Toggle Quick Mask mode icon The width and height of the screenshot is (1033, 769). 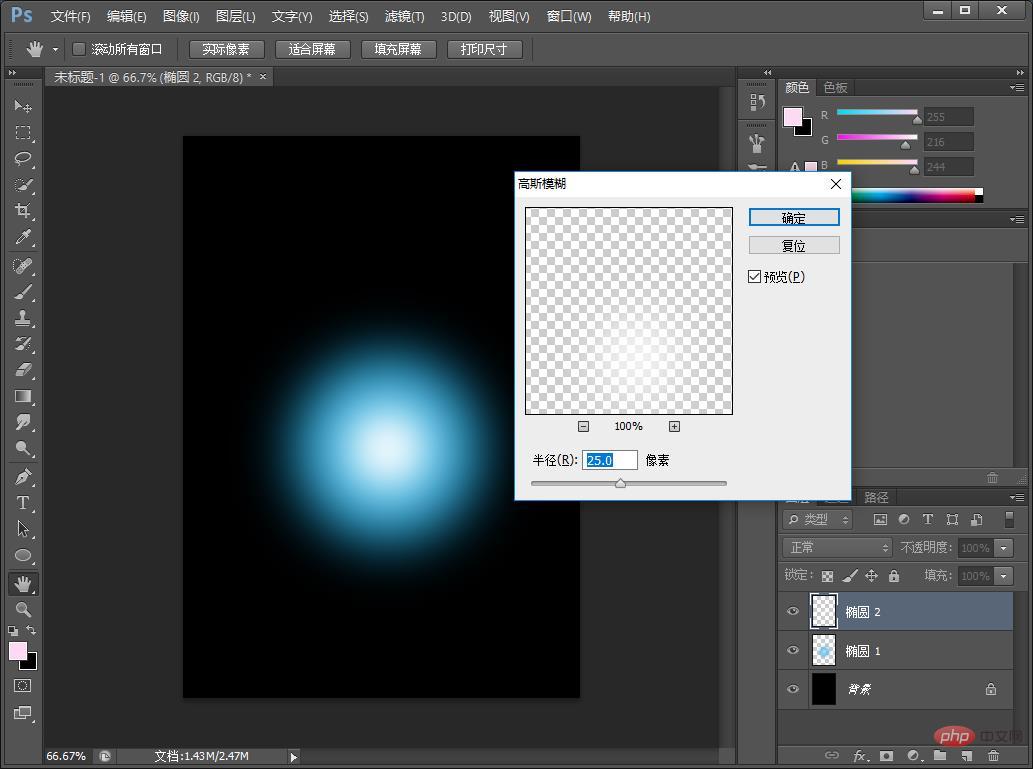(22, 686)
